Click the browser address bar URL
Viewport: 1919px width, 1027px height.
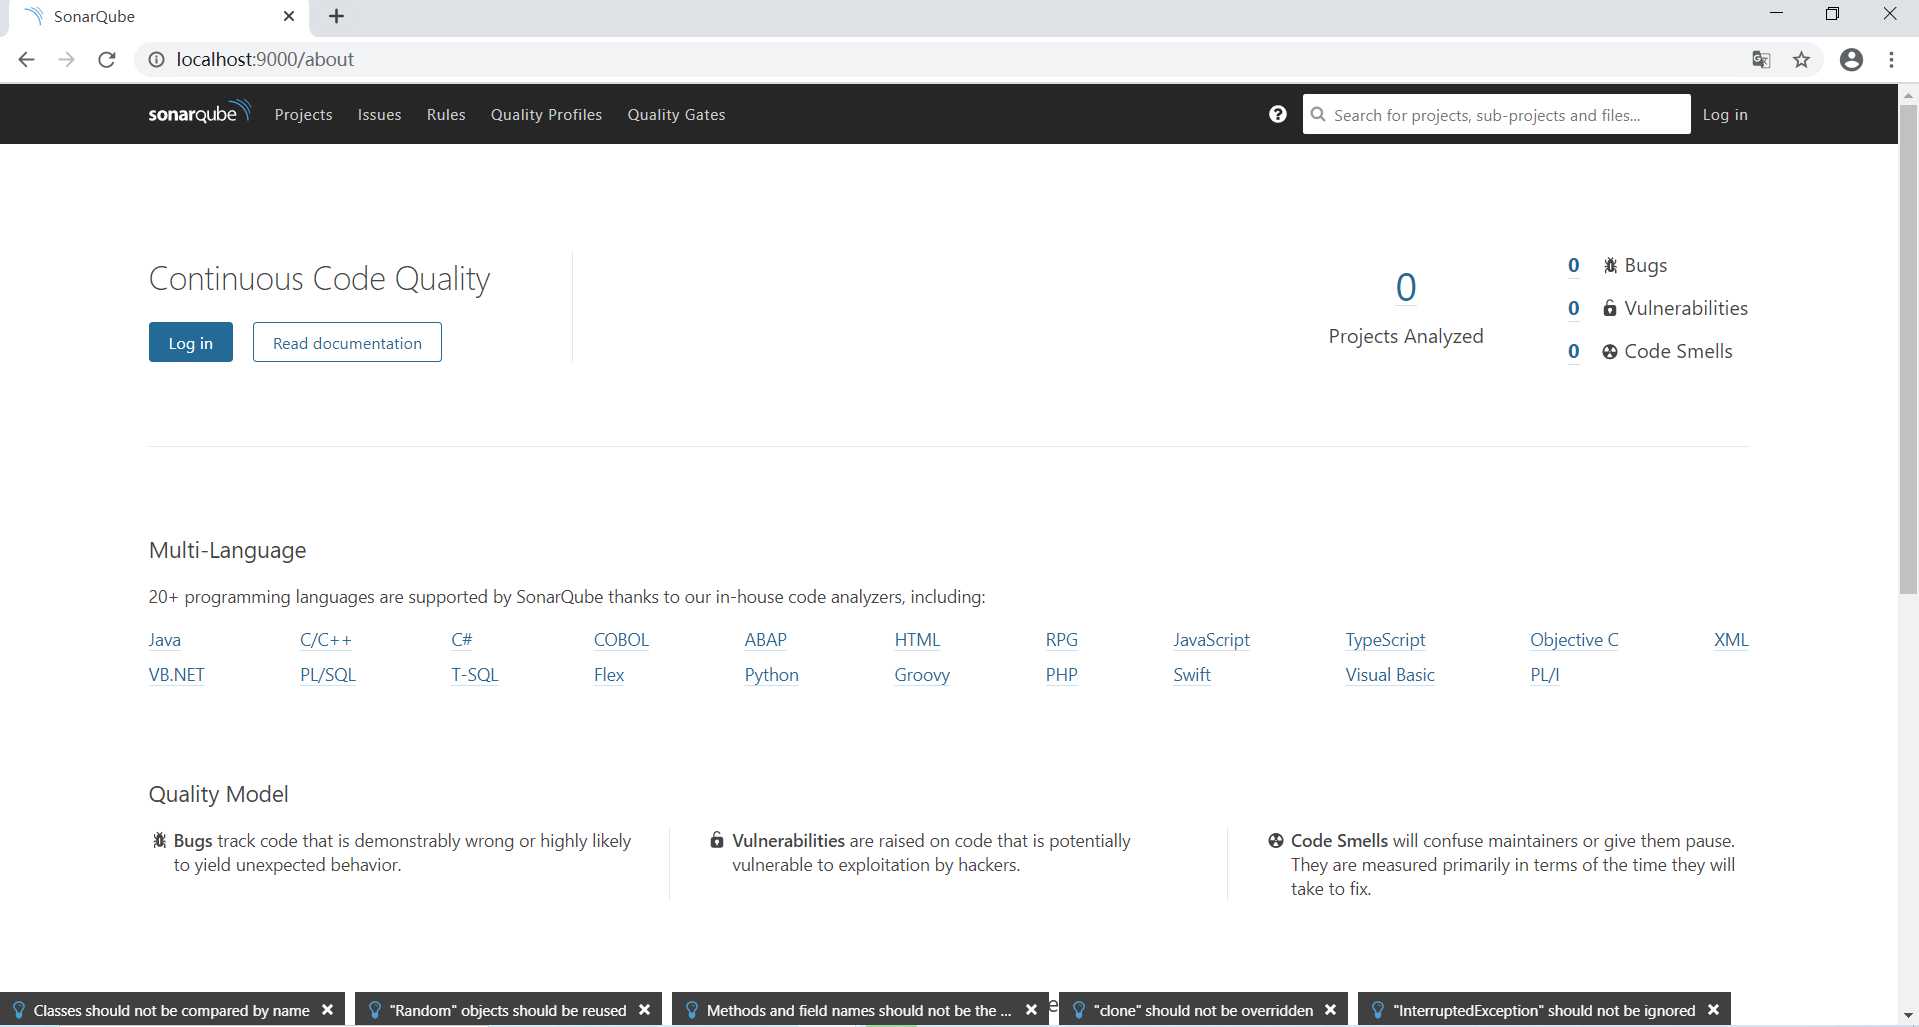[x=265, y=60]
